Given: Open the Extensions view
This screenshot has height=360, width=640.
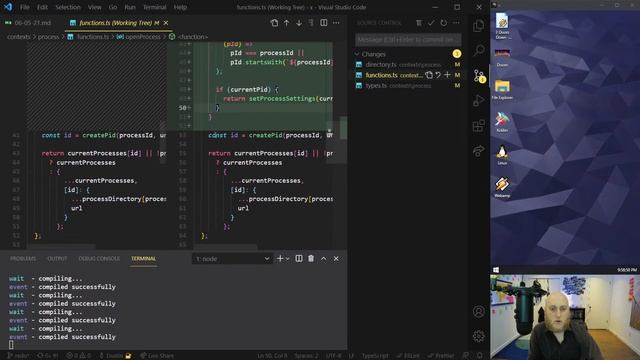Looking at the screenshot, I should coord(478,126).
